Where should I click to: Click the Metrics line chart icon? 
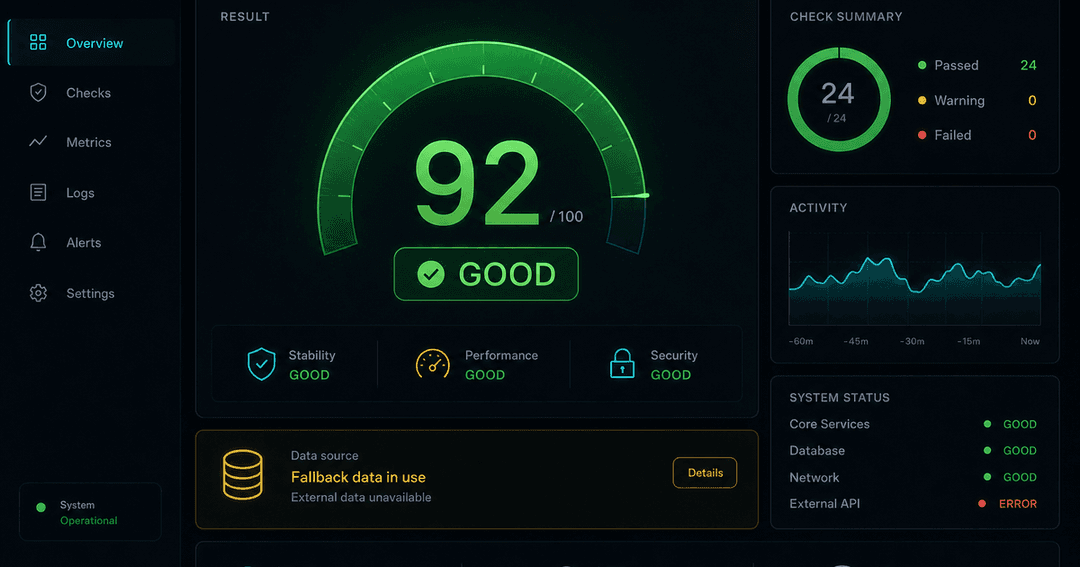click(x=39, y=141)
